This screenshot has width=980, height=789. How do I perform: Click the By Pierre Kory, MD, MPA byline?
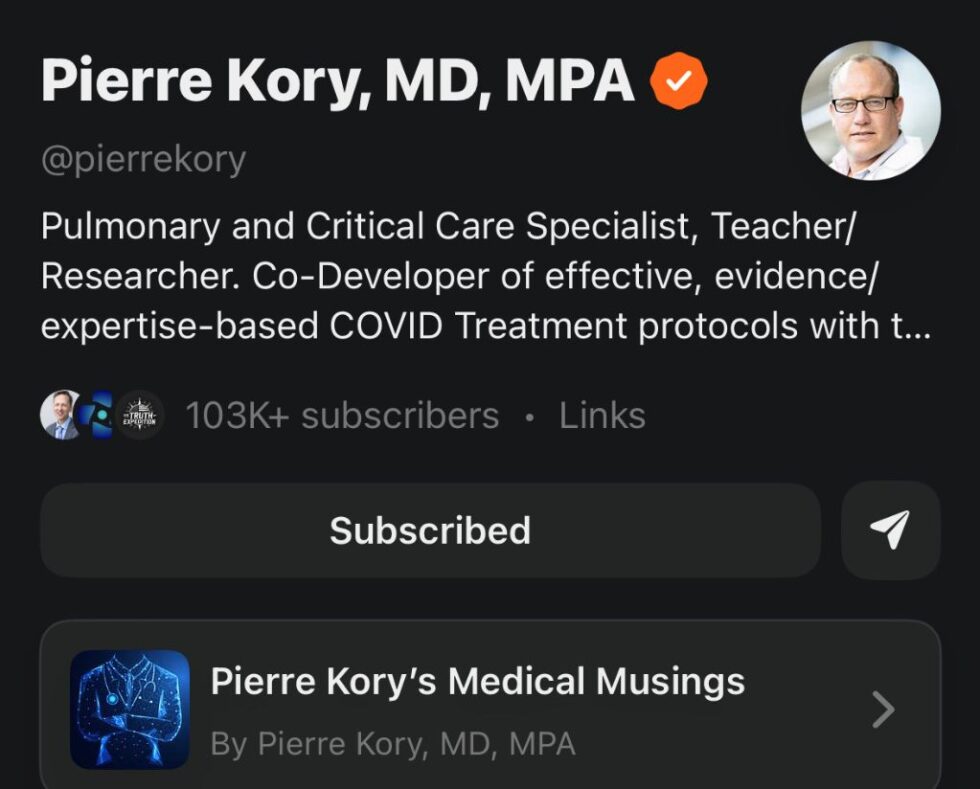(392, 743)
